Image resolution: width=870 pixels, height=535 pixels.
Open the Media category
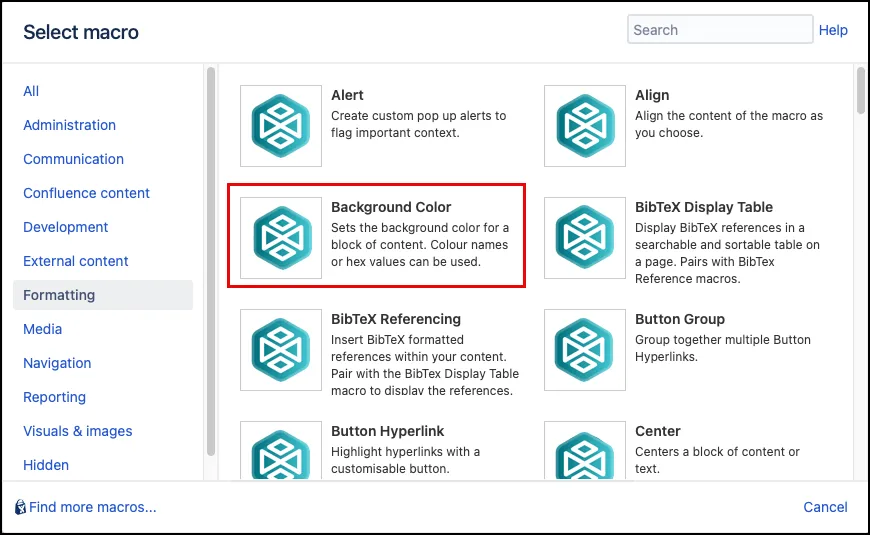42,329
